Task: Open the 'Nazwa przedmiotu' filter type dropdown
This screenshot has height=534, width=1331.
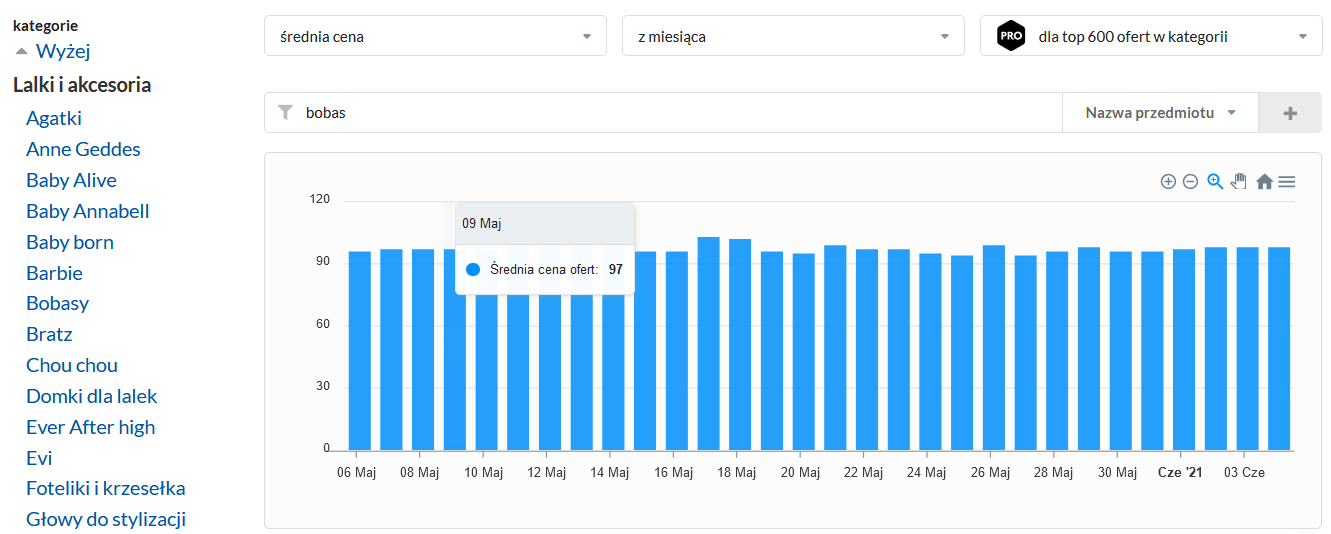Action: pyautogui.click(x=1160, y=113)
